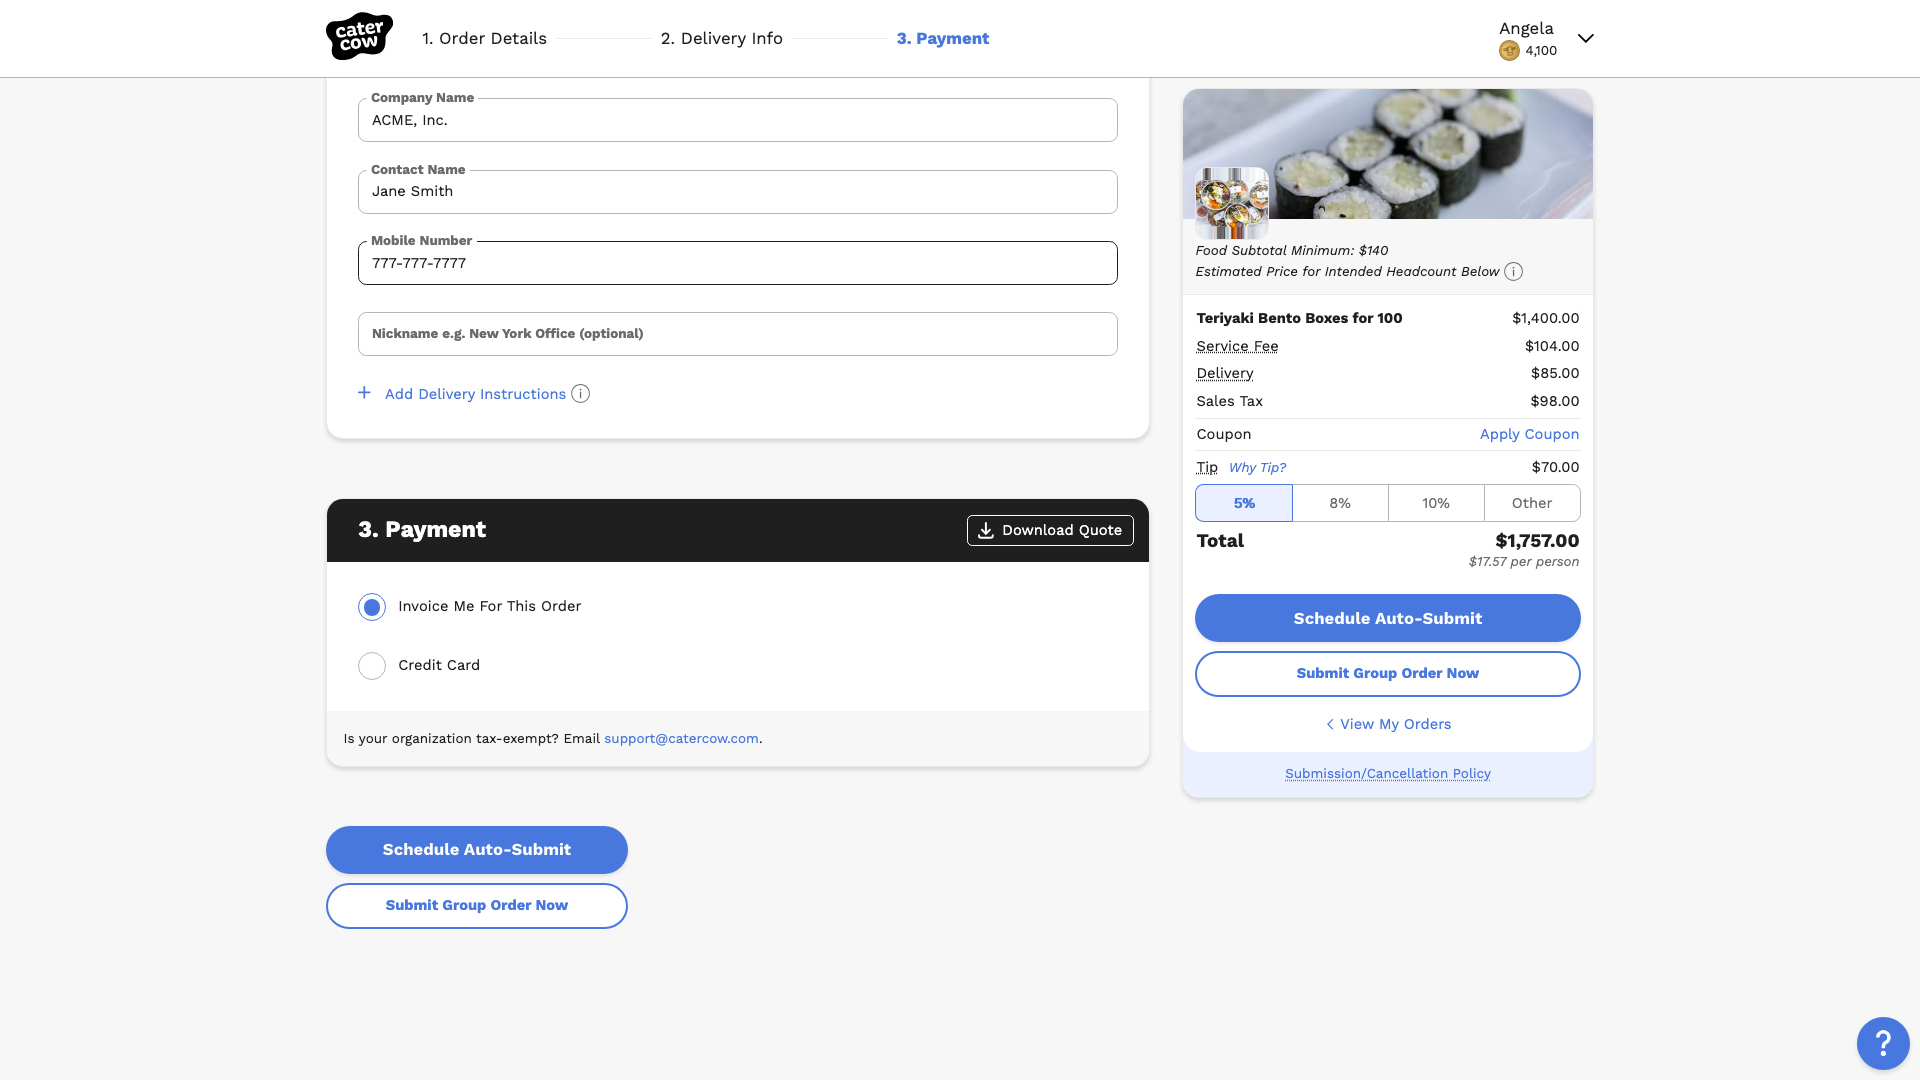Click the Teriyaki Bento Boxes for 100 item
This screenshot has width=1920, height=1080.
click(x=1299, y=318)
